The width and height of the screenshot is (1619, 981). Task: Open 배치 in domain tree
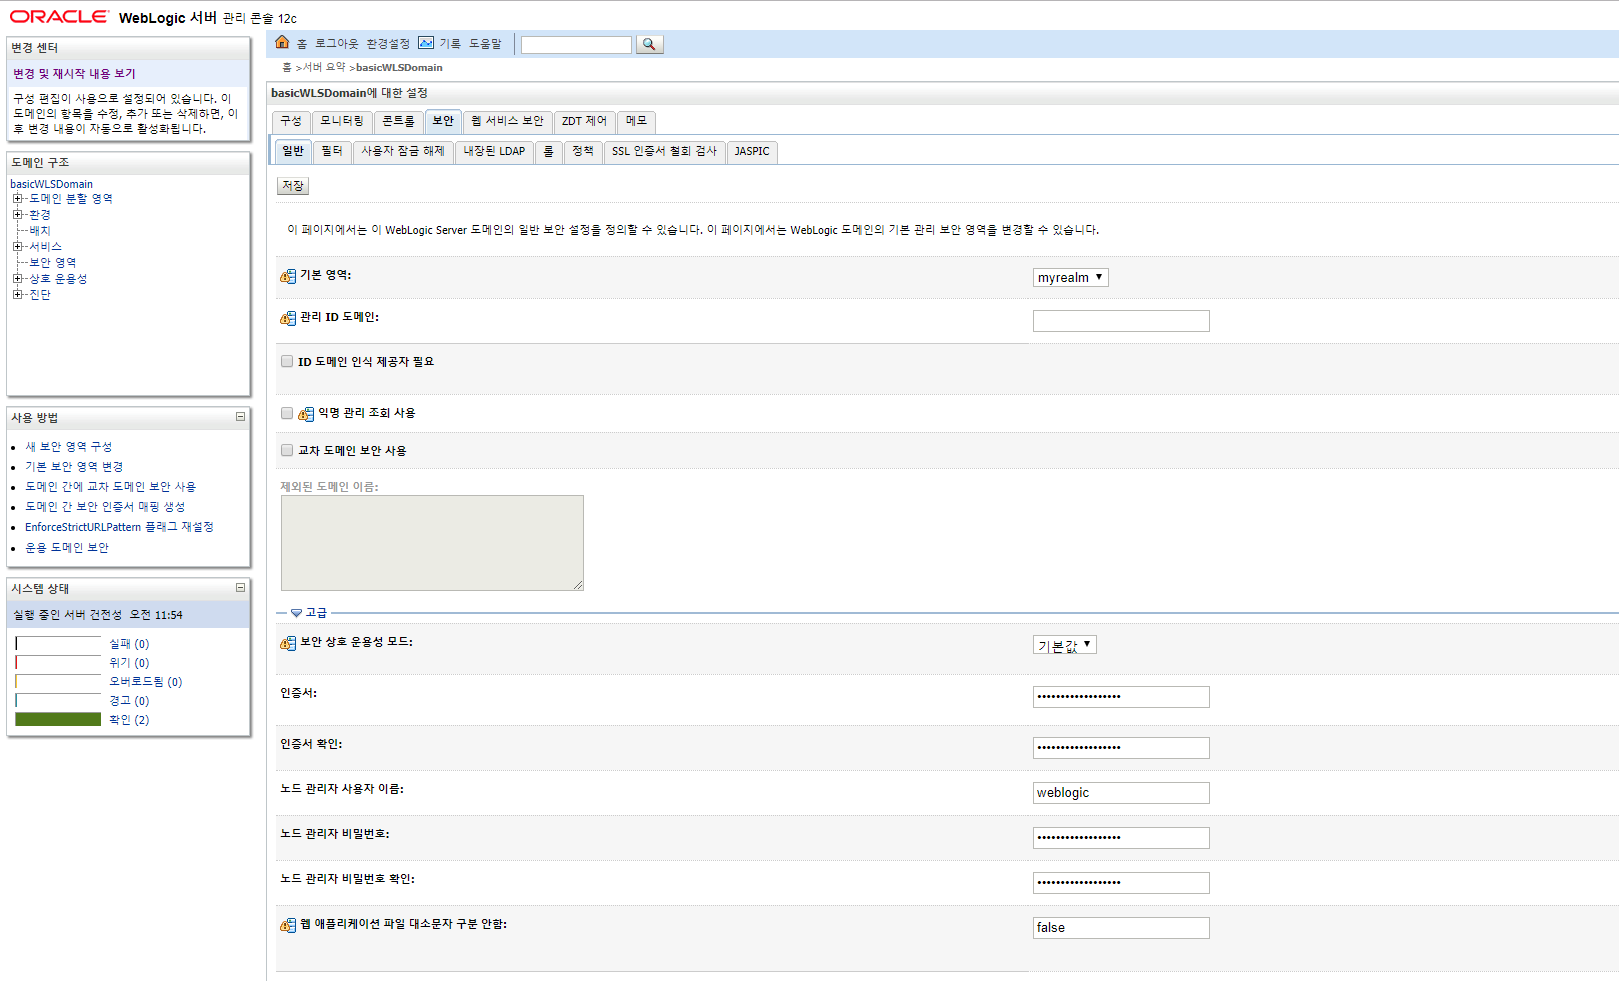pyautogui.click(x=39, y=231)
